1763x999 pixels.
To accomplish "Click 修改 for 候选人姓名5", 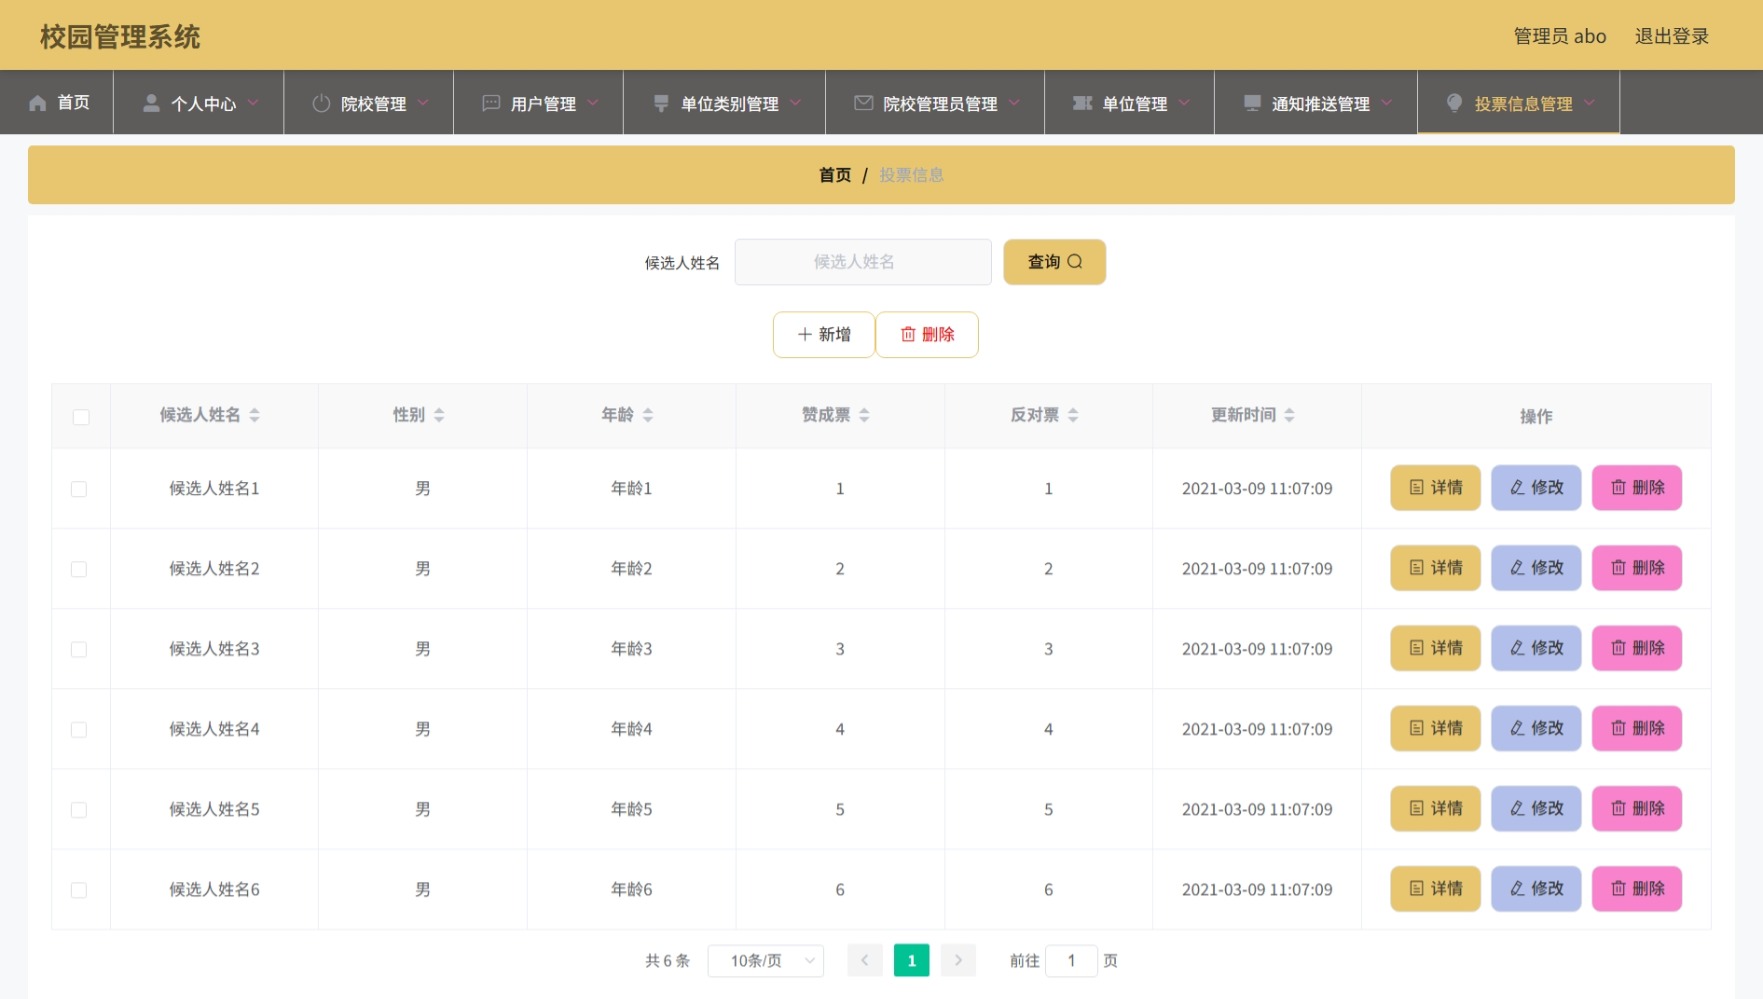I will (x=1536, y=808).
